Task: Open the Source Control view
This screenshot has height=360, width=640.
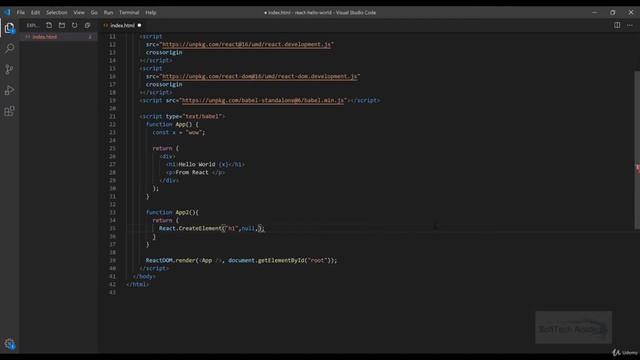Action: (x=9, y=69)
